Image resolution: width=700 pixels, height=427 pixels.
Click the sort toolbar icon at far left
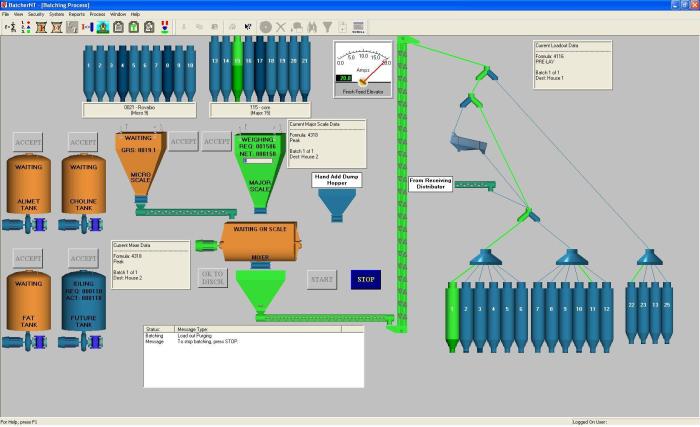pyautogui.click(x=10, y=27)
